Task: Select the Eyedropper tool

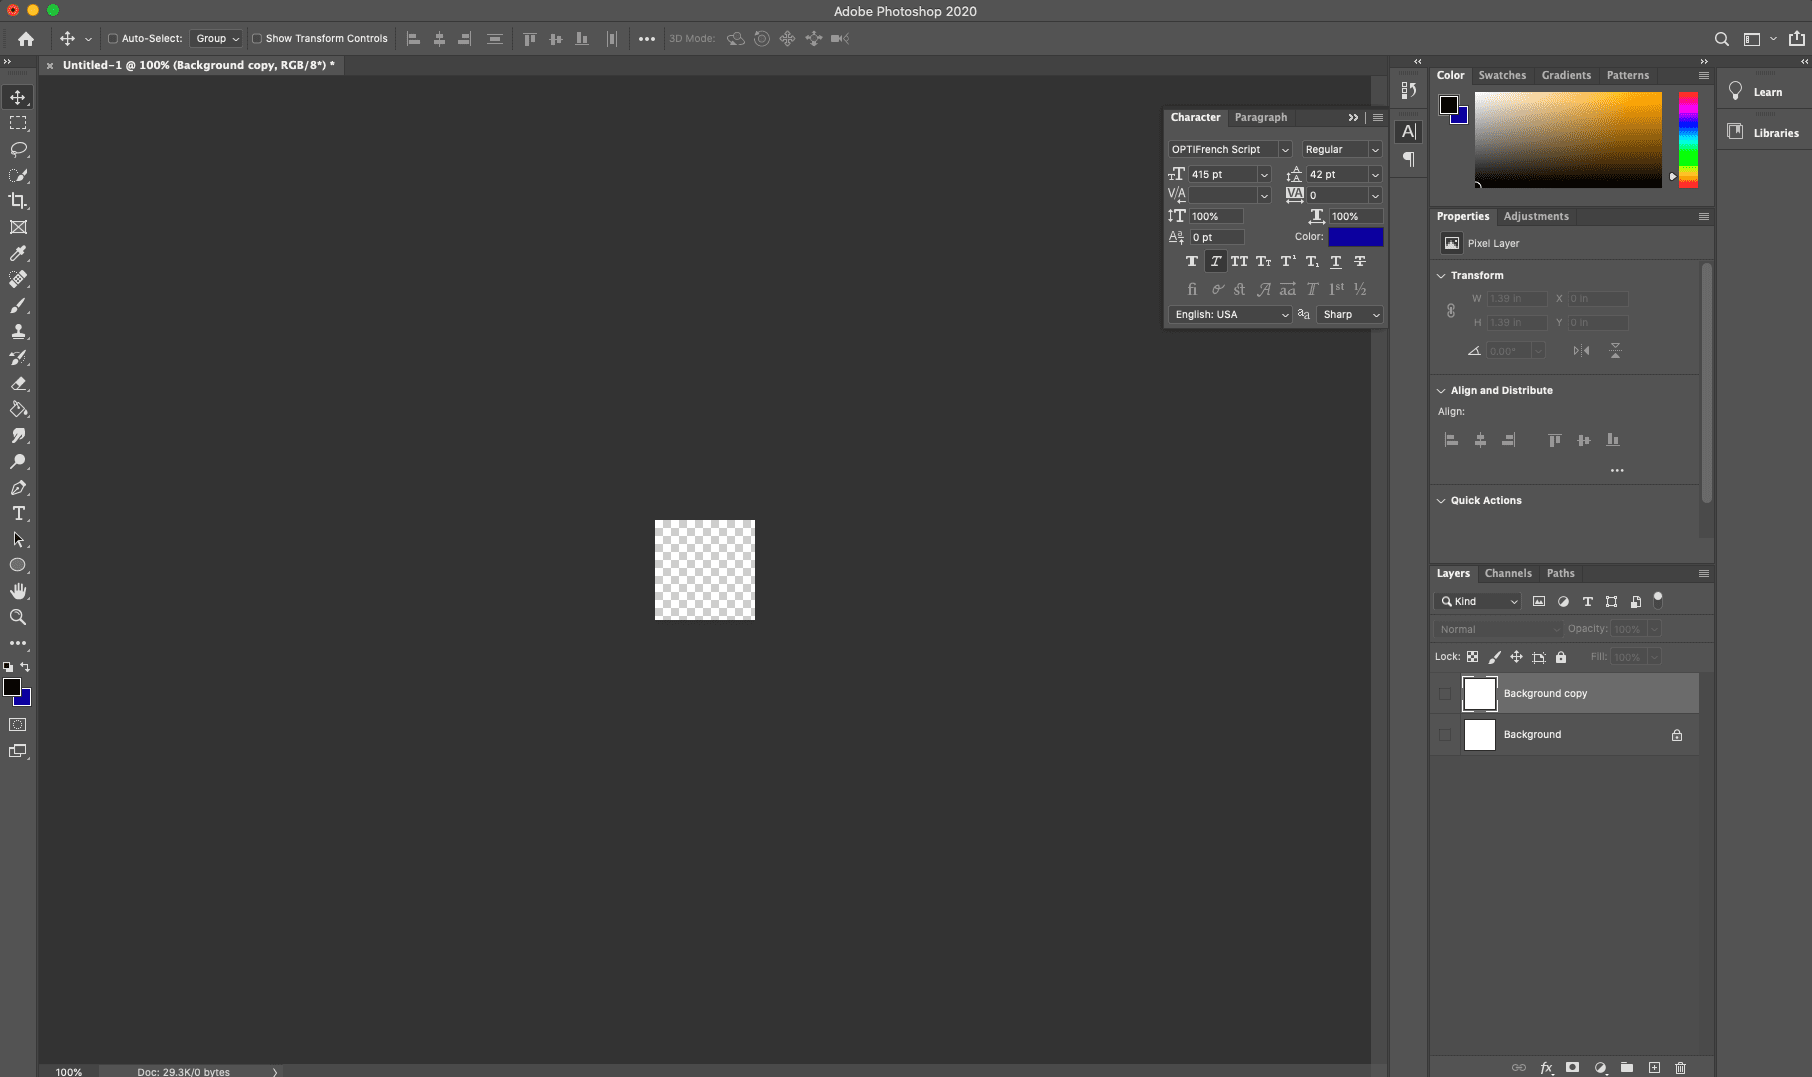Action: pos(18,254)
